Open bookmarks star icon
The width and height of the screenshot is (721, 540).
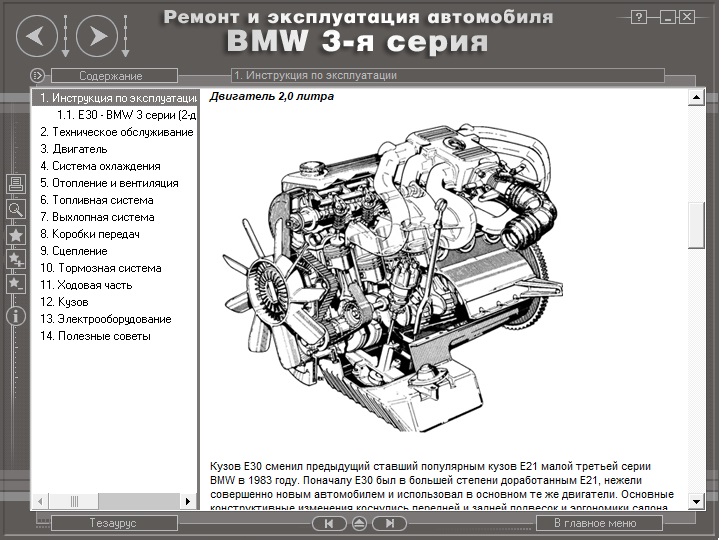pos(16,235)
